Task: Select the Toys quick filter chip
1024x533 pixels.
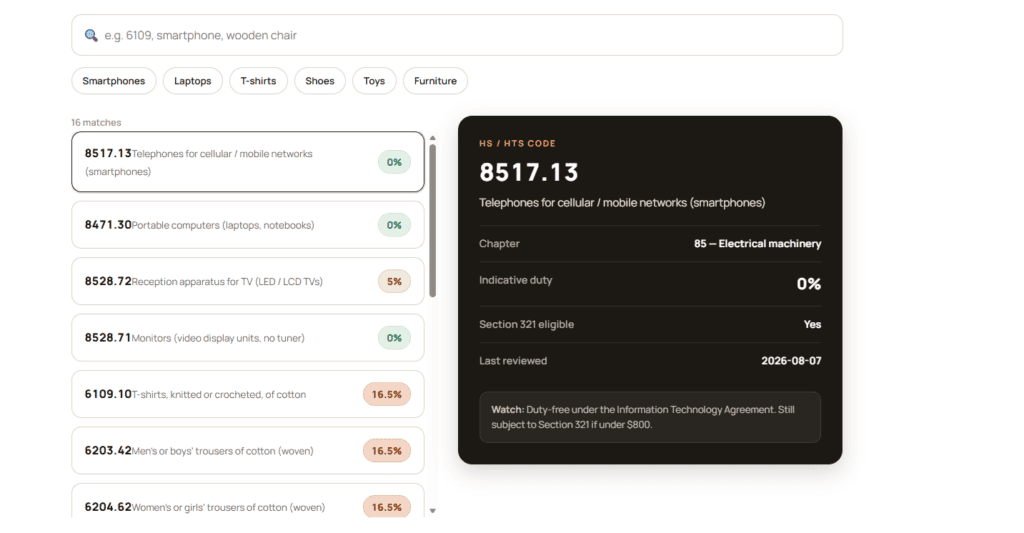Action: click(x=374, y=81)
